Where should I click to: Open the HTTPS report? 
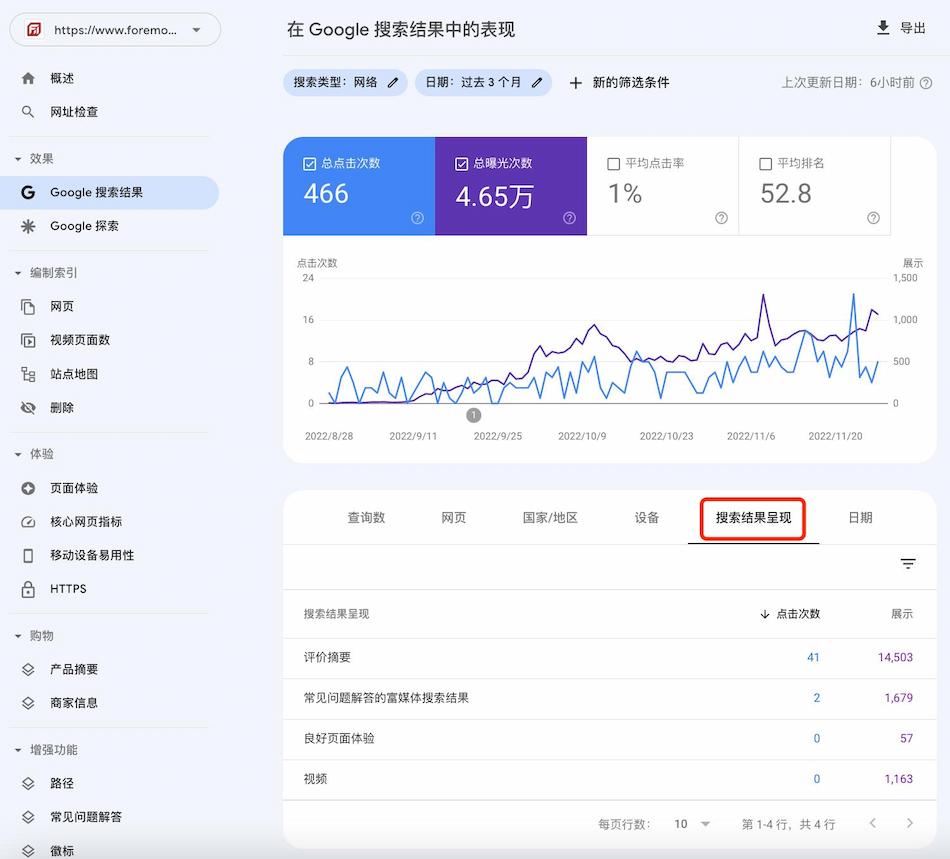(74, 588)
